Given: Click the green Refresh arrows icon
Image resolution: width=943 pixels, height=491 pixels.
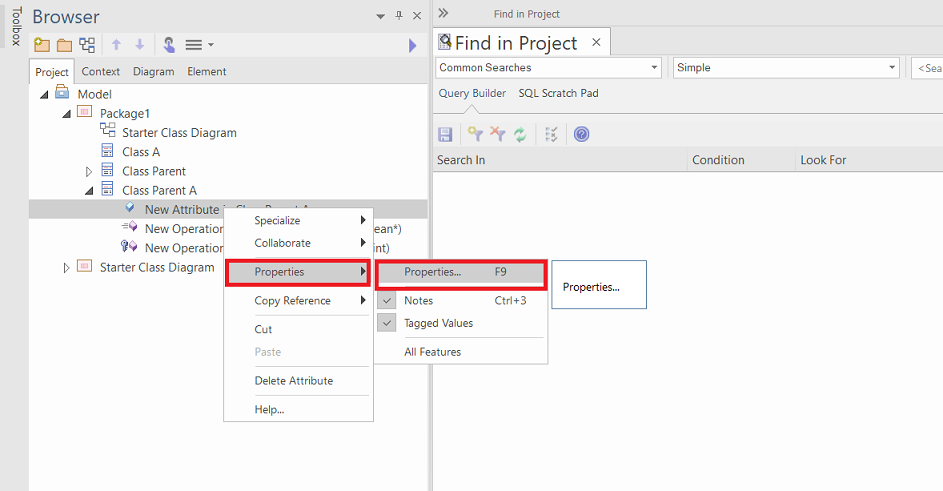Looking at the screenshot, I should [520, 134].
